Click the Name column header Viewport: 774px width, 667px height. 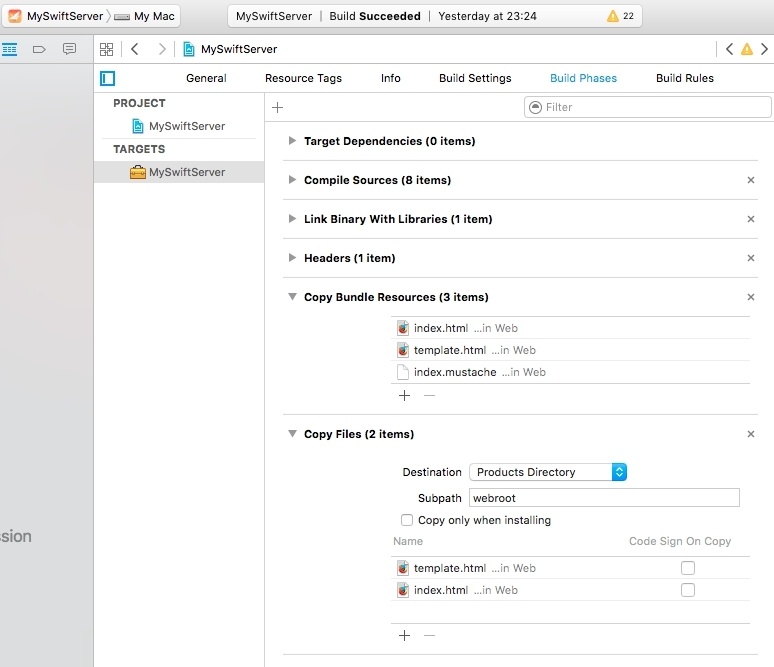pos(408,541)
